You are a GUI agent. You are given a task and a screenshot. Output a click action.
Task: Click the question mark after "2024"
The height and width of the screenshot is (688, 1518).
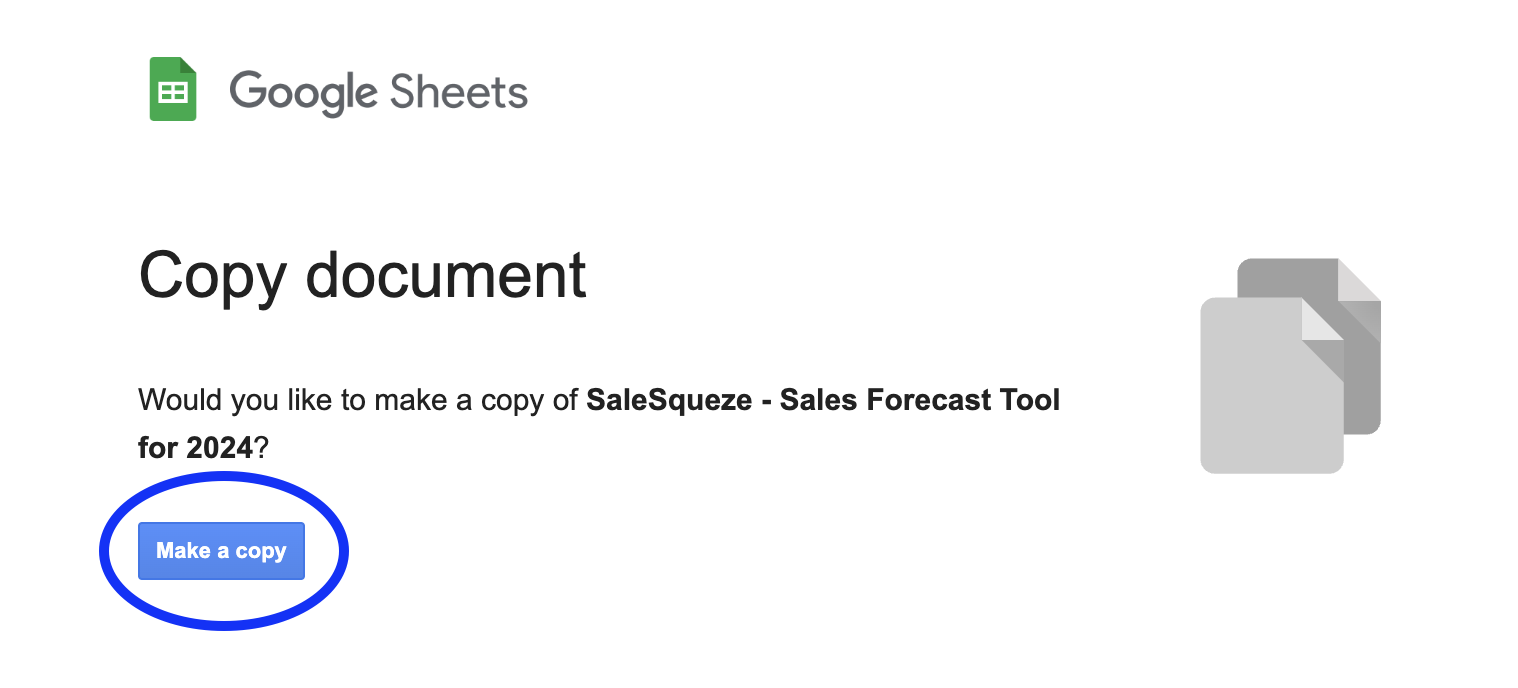click(x=262, y=448)
